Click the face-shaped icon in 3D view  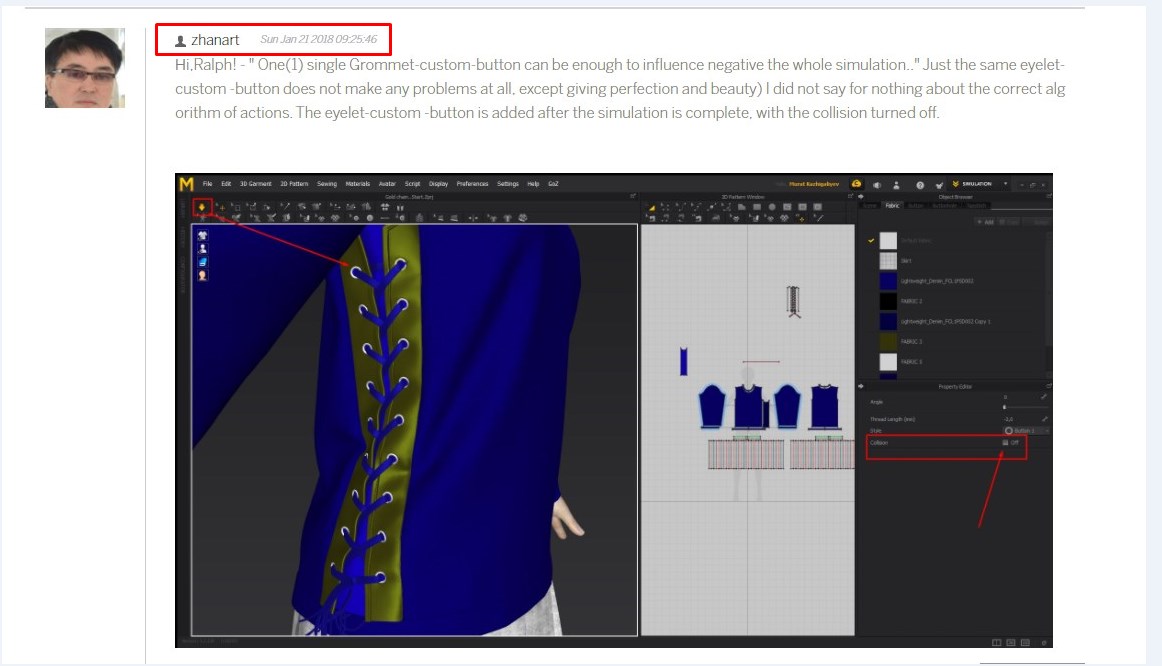click(202, 276)
